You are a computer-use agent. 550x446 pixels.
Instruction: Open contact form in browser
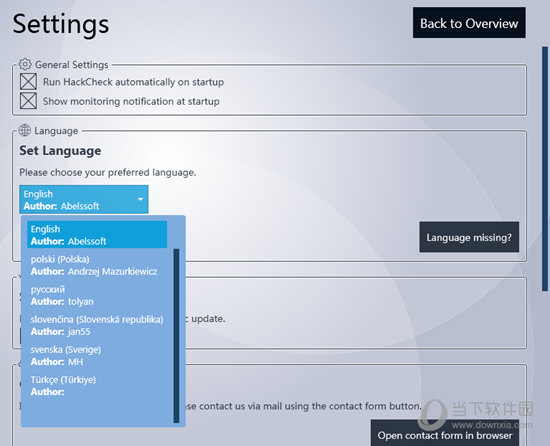[x=445, y=433]
